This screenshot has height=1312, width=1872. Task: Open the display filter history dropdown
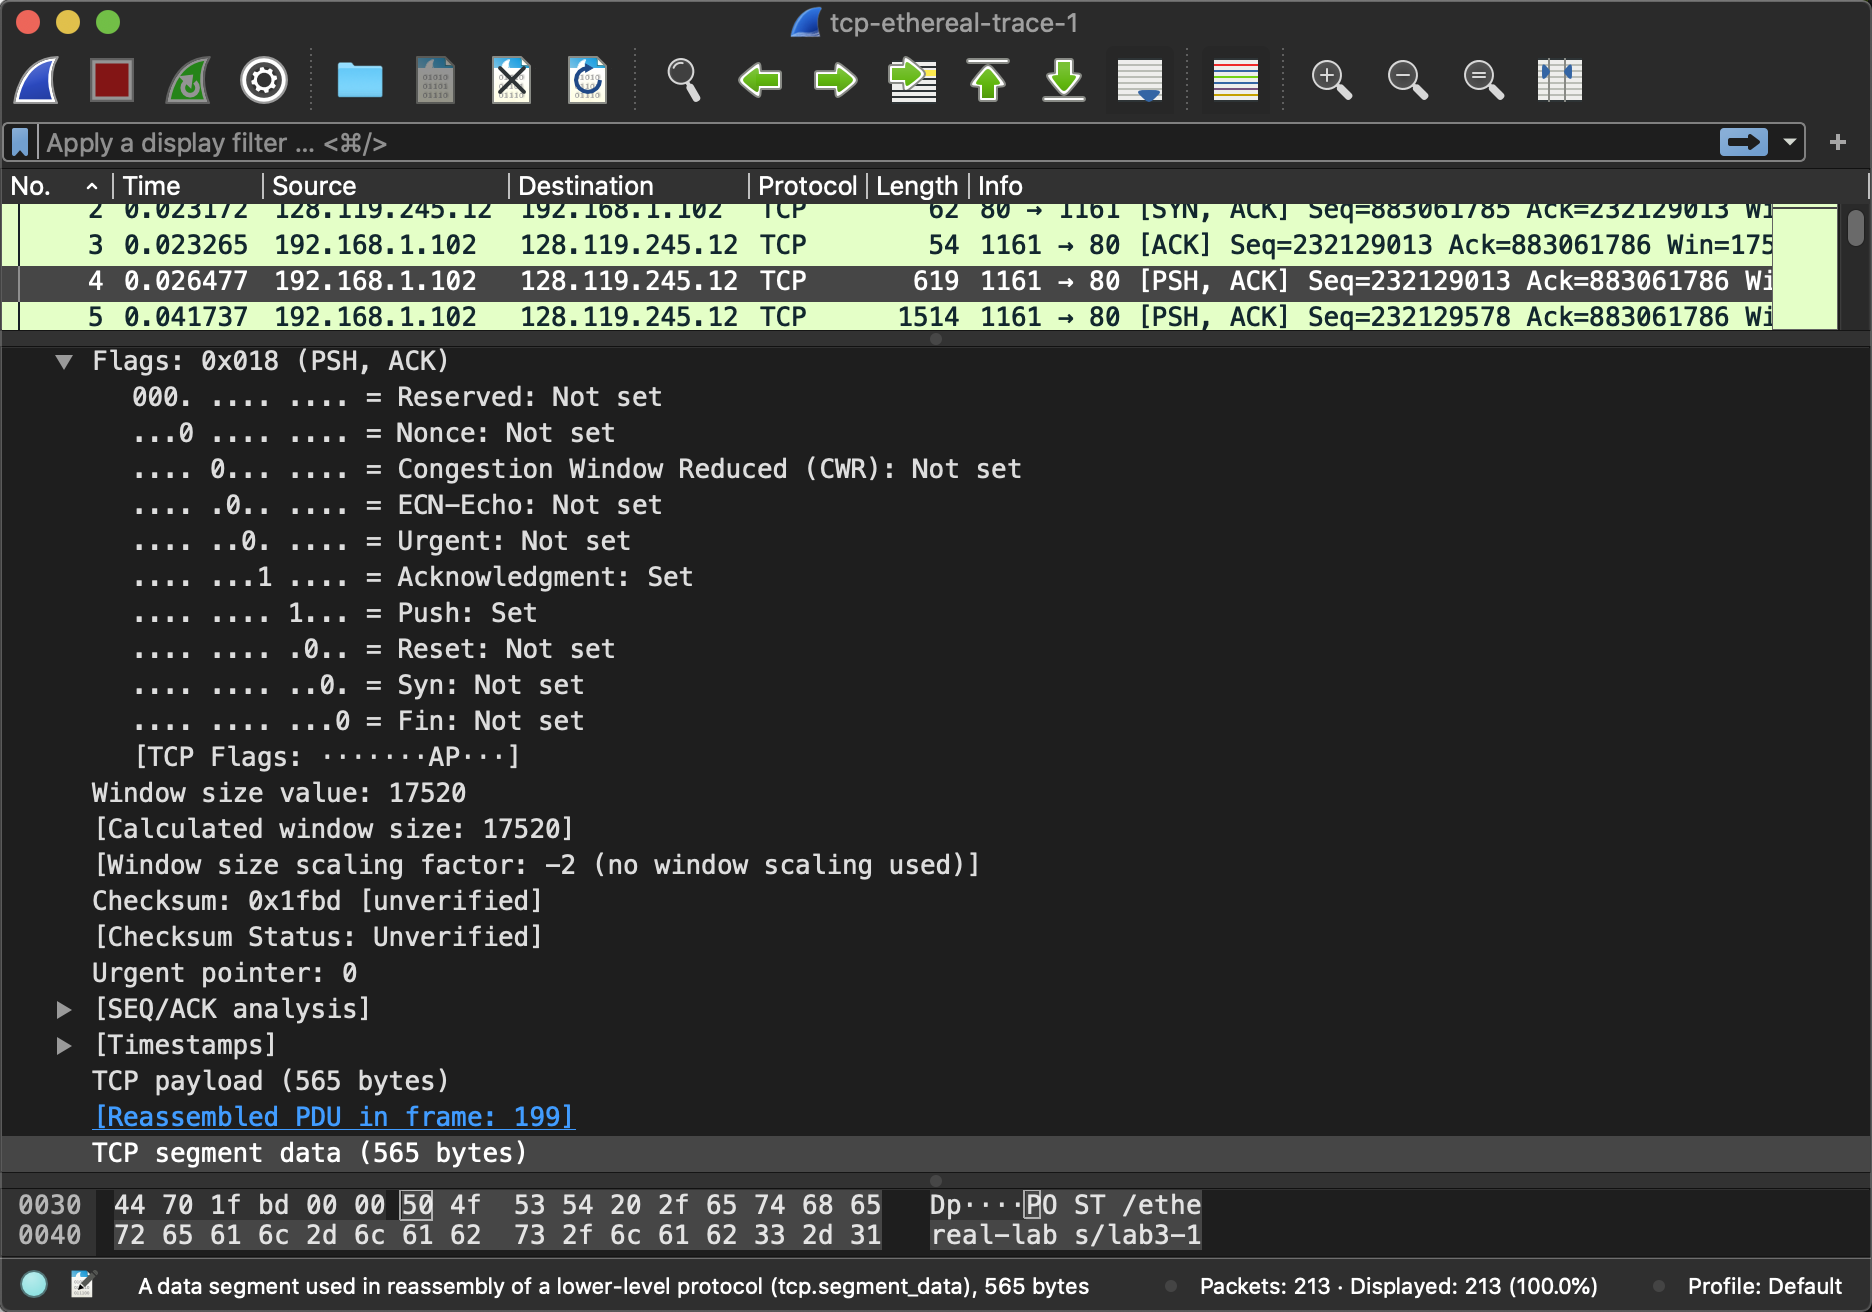pos(1790,143)
